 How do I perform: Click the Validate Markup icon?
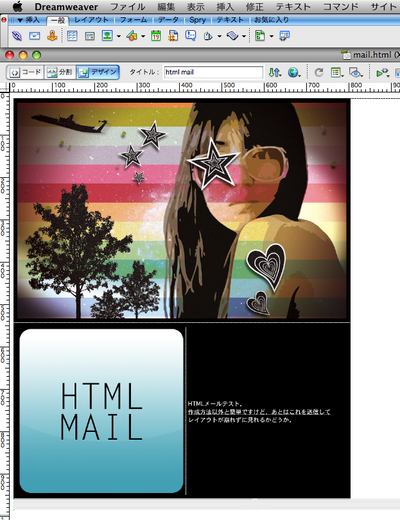coord(382,72)
